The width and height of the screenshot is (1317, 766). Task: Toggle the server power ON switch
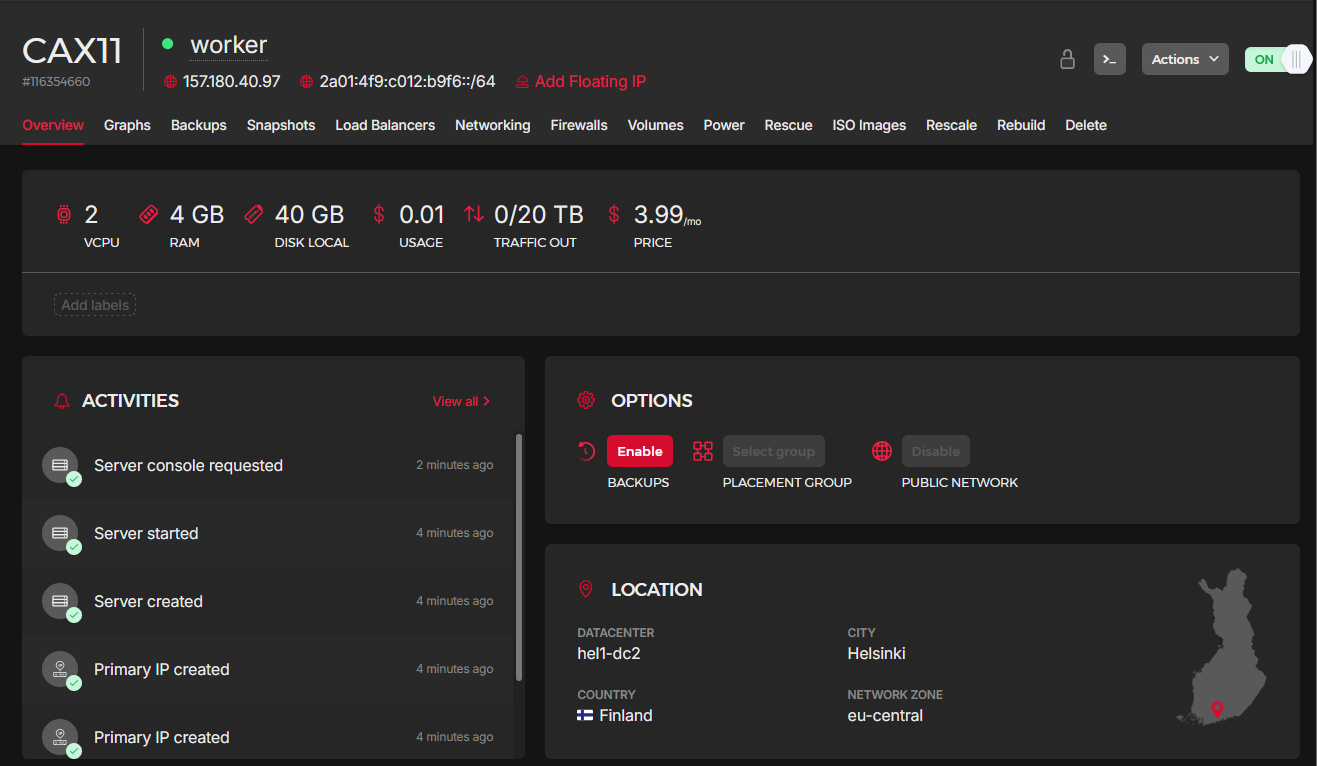pos(1276,59)
